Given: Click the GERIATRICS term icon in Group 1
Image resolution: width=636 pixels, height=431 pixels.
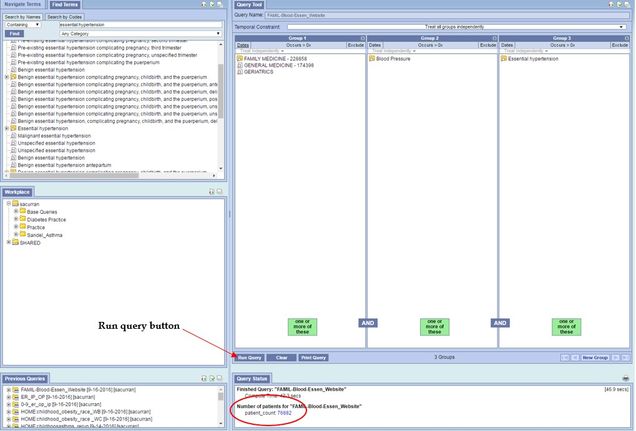Looking at the screenshot, I should [240, 71].
